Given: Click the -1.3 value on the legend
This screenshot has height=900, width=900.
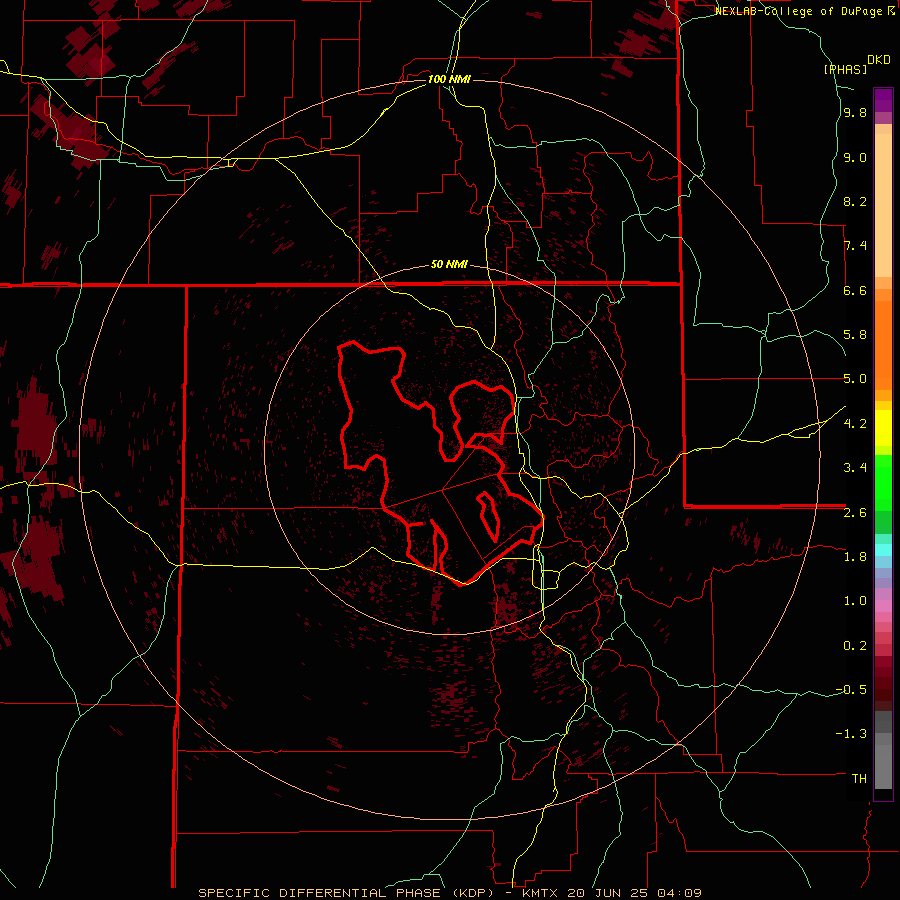Looking at the screenshot, I should 851,734.
